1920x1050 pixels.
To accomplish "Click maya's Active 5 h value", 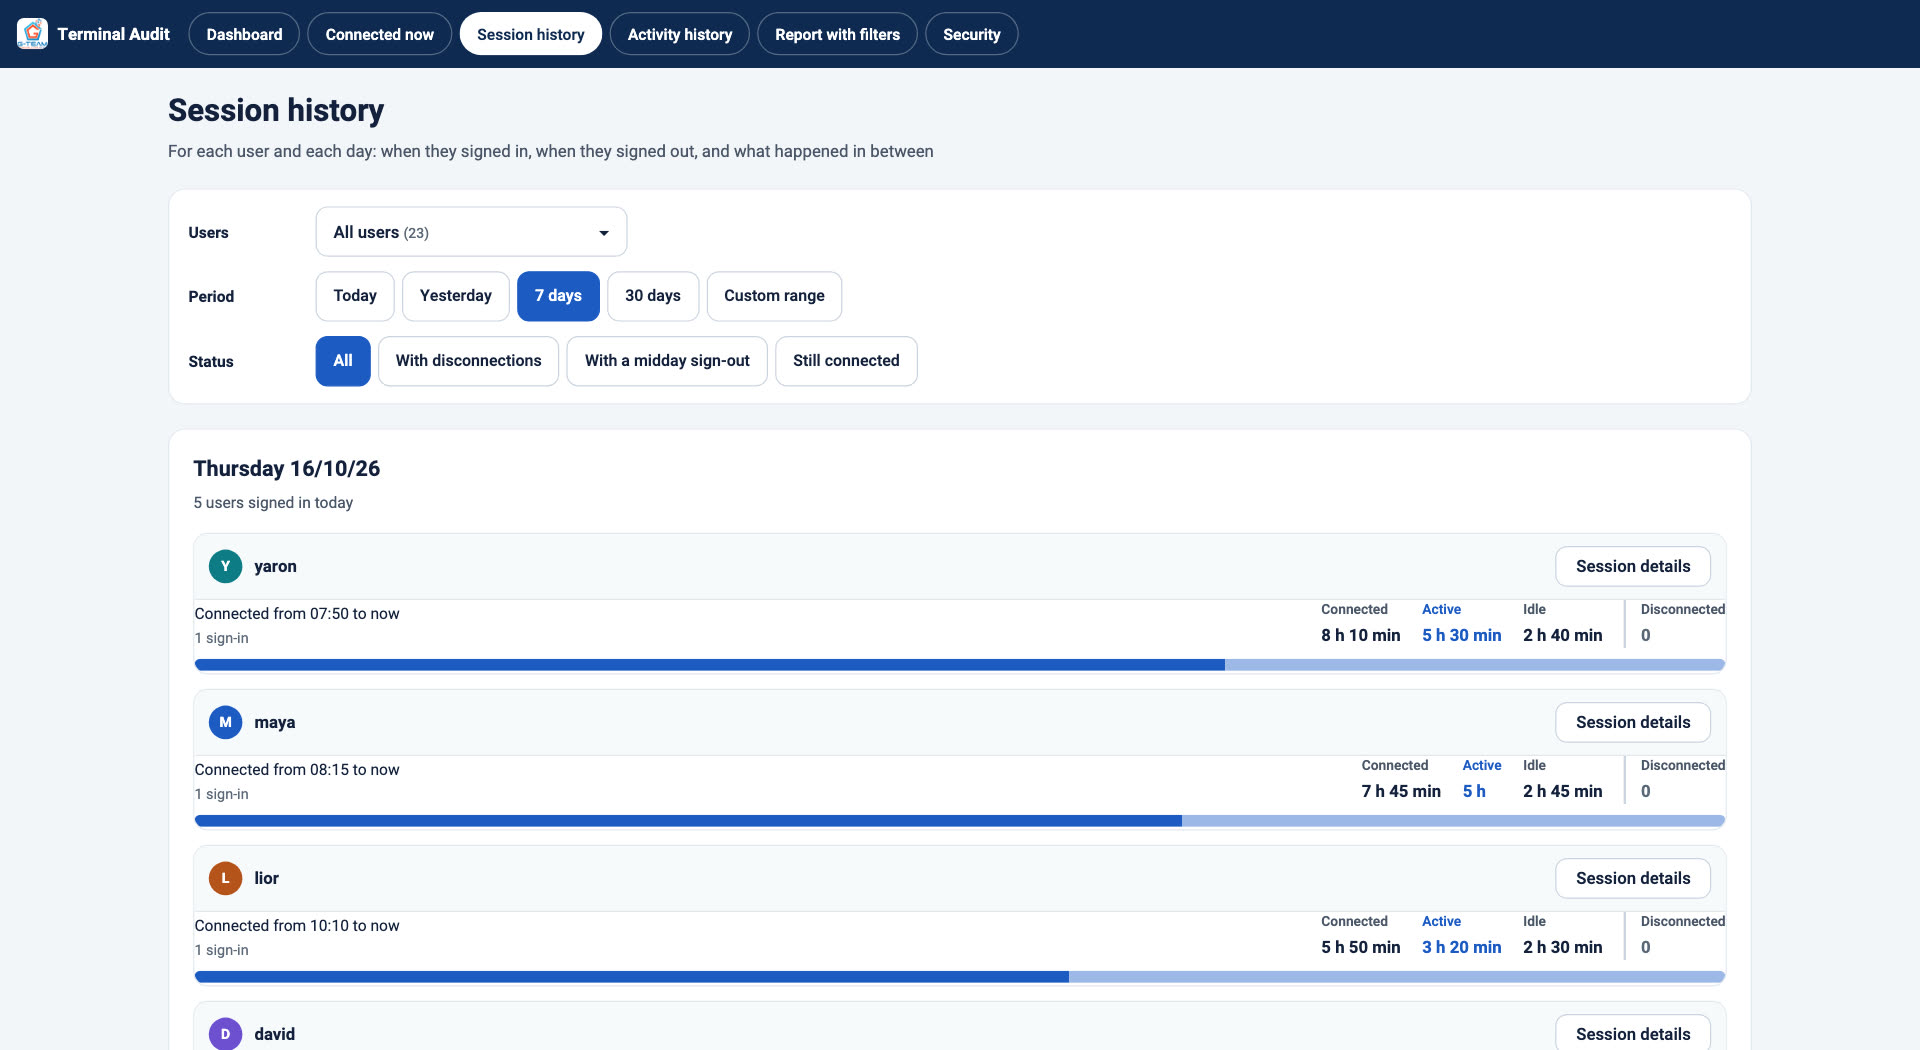I will (x=1474, y=791).
